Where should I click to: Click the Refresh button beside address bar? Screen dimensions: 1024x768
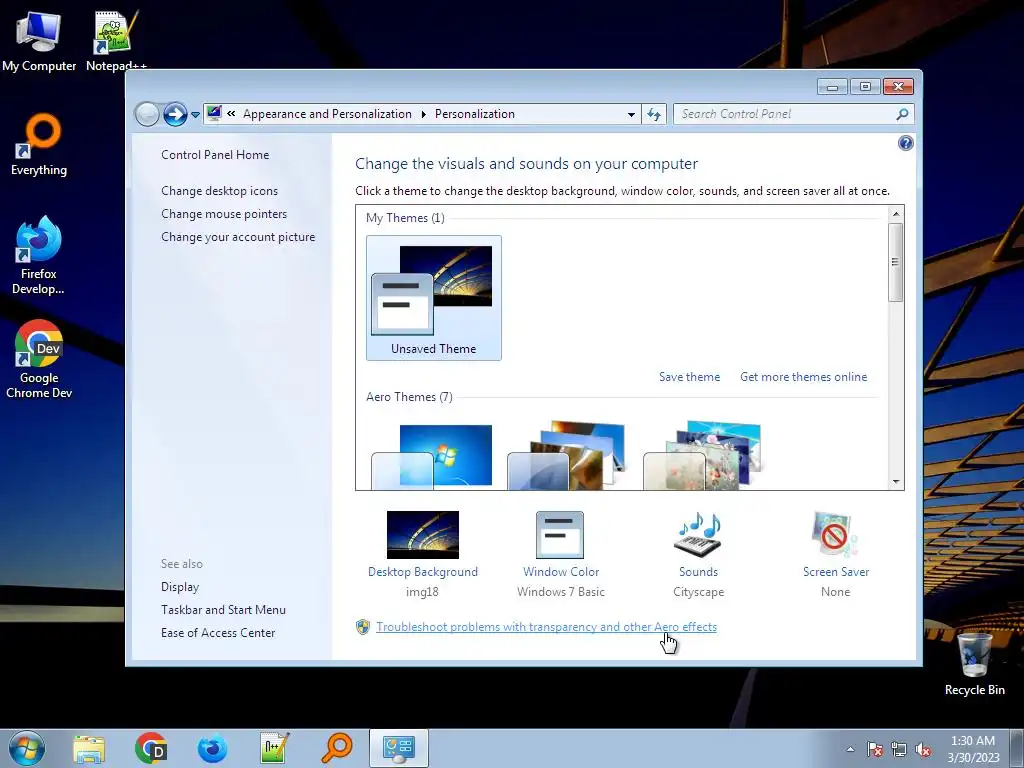[654, 114]
